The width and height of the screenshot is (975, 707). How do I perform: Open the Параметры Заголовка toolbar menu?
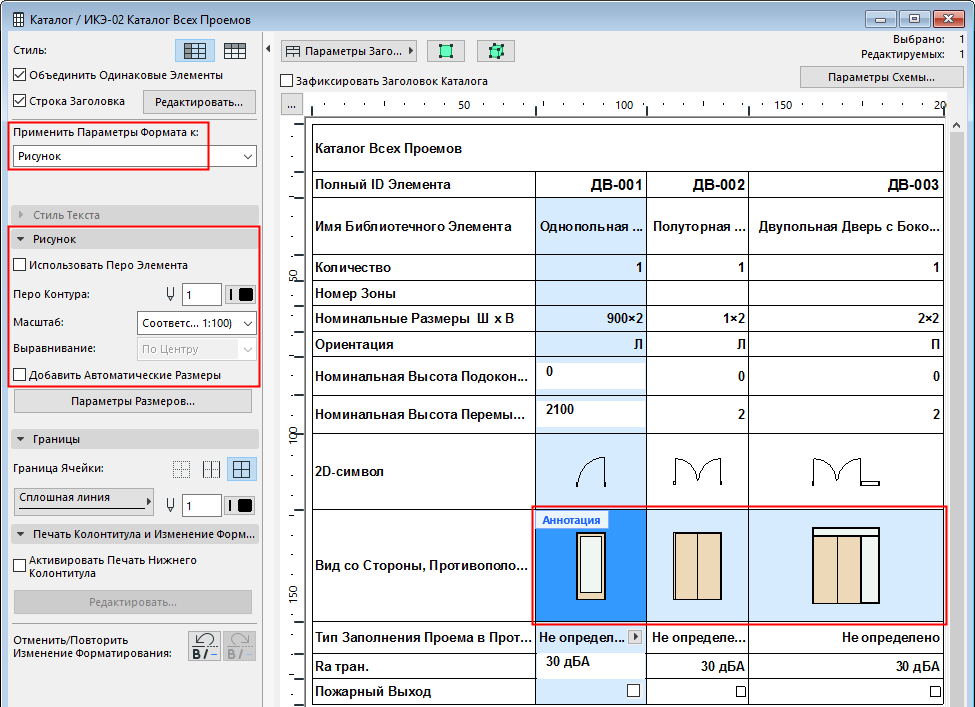[x=349, y=51]
